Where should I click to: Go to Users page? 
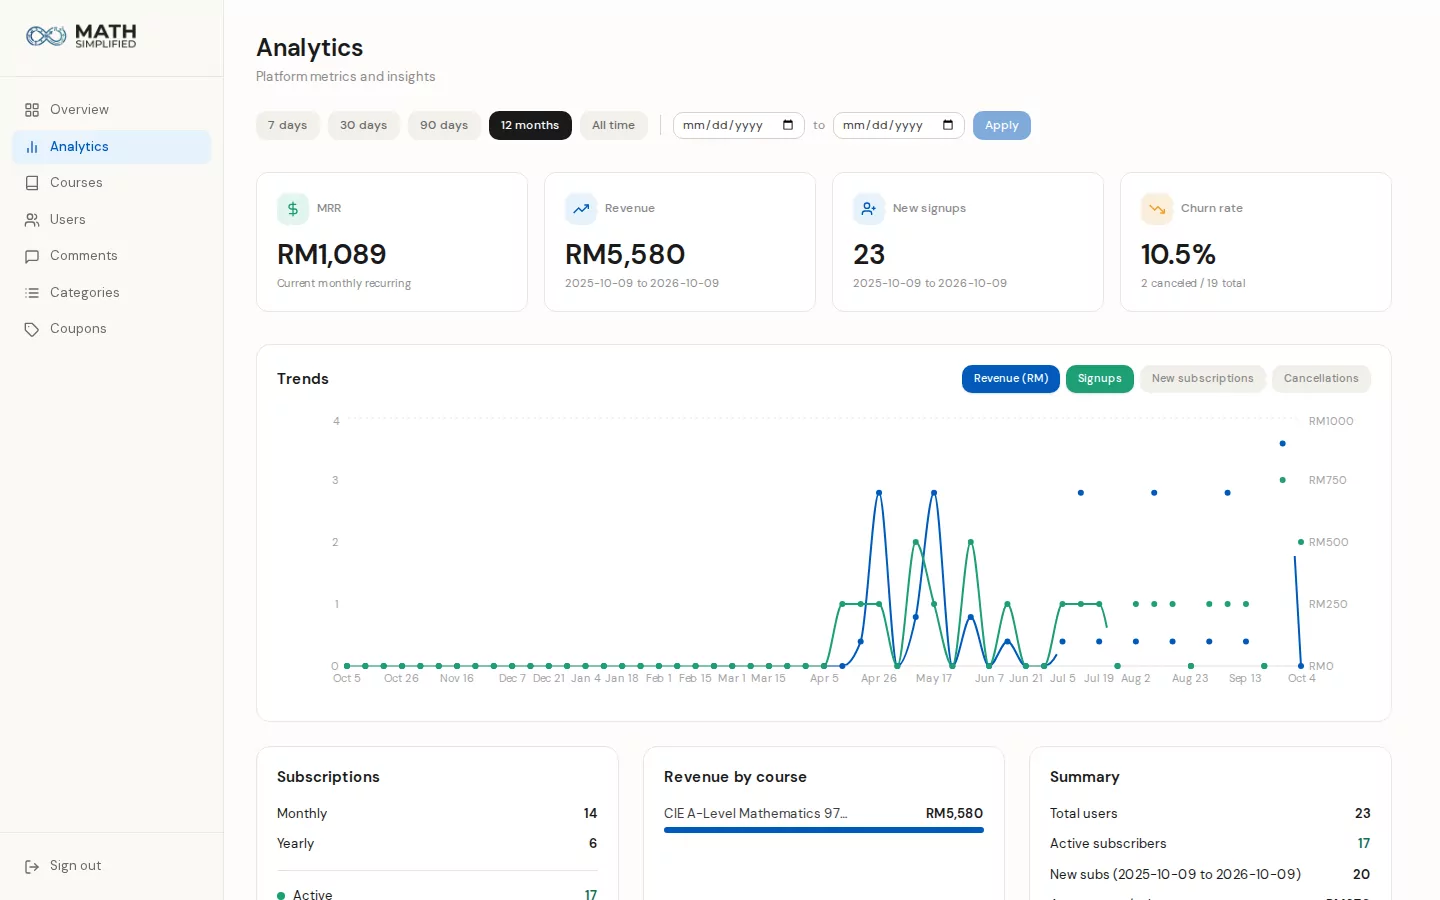(x=112, y=220)
